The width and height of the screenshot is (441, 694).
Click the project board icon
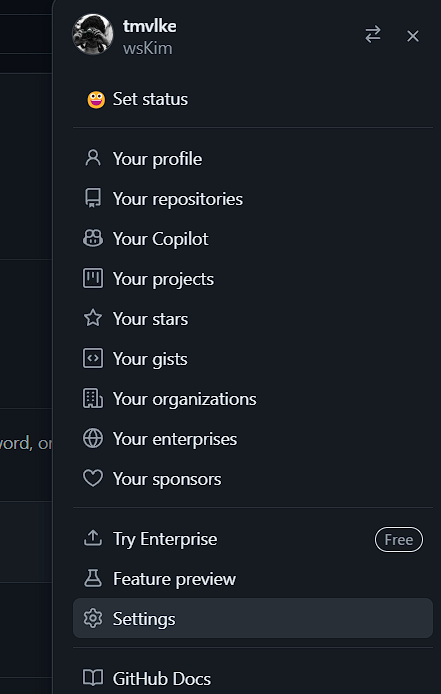click(x=93, y=278)
